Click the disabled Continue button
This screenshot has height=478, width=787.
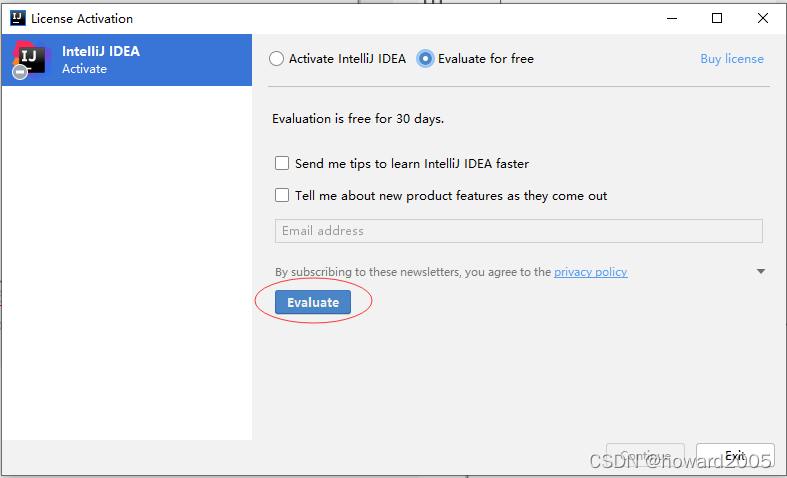pyautogui.click(x=645, y=456)
